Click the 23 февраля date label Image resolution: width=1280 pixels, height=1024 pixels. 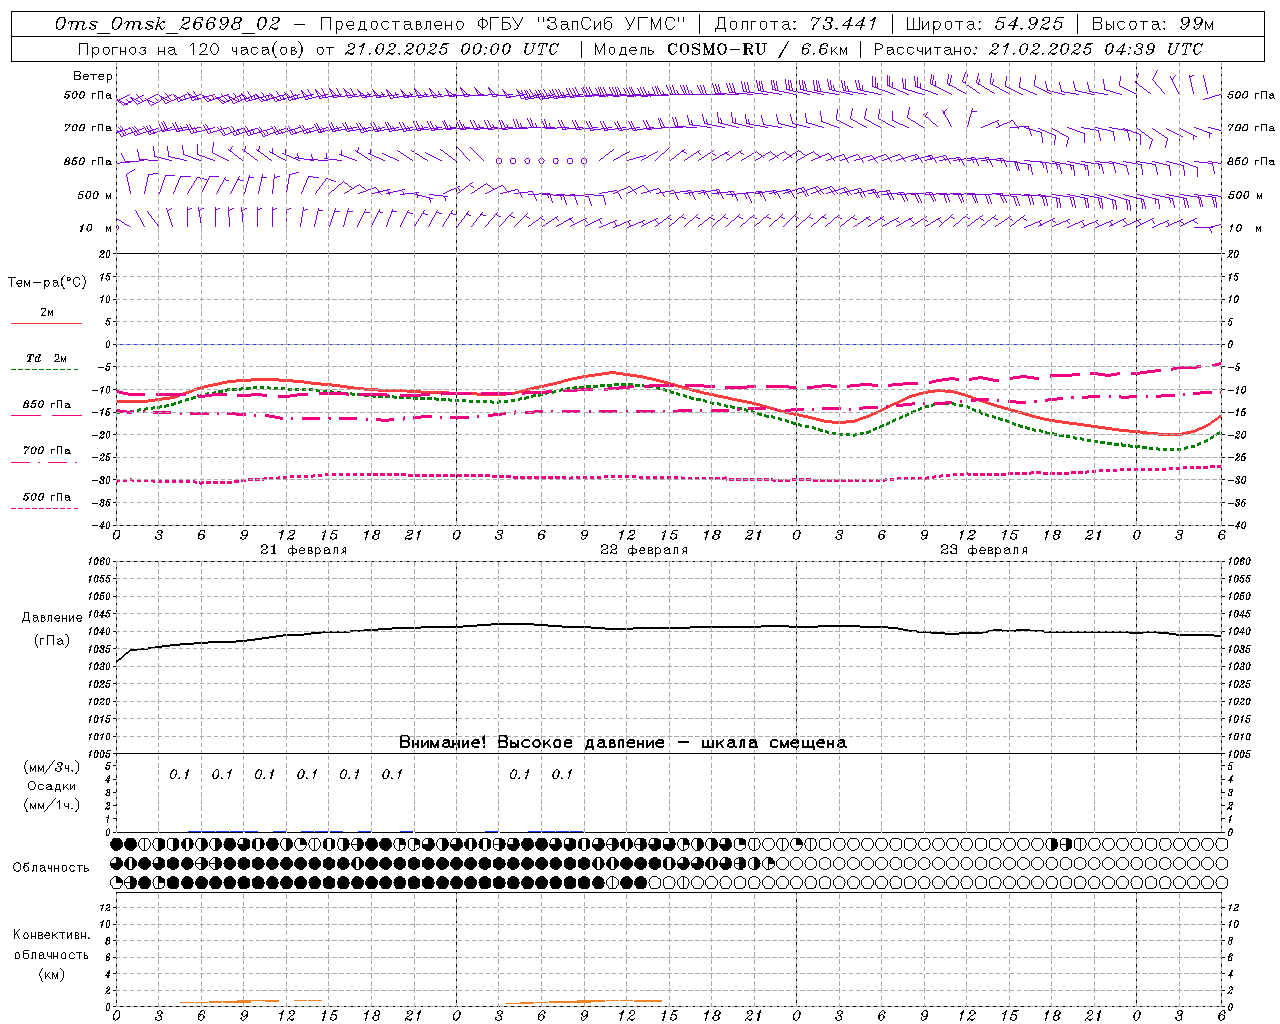[x=984, y=550]
